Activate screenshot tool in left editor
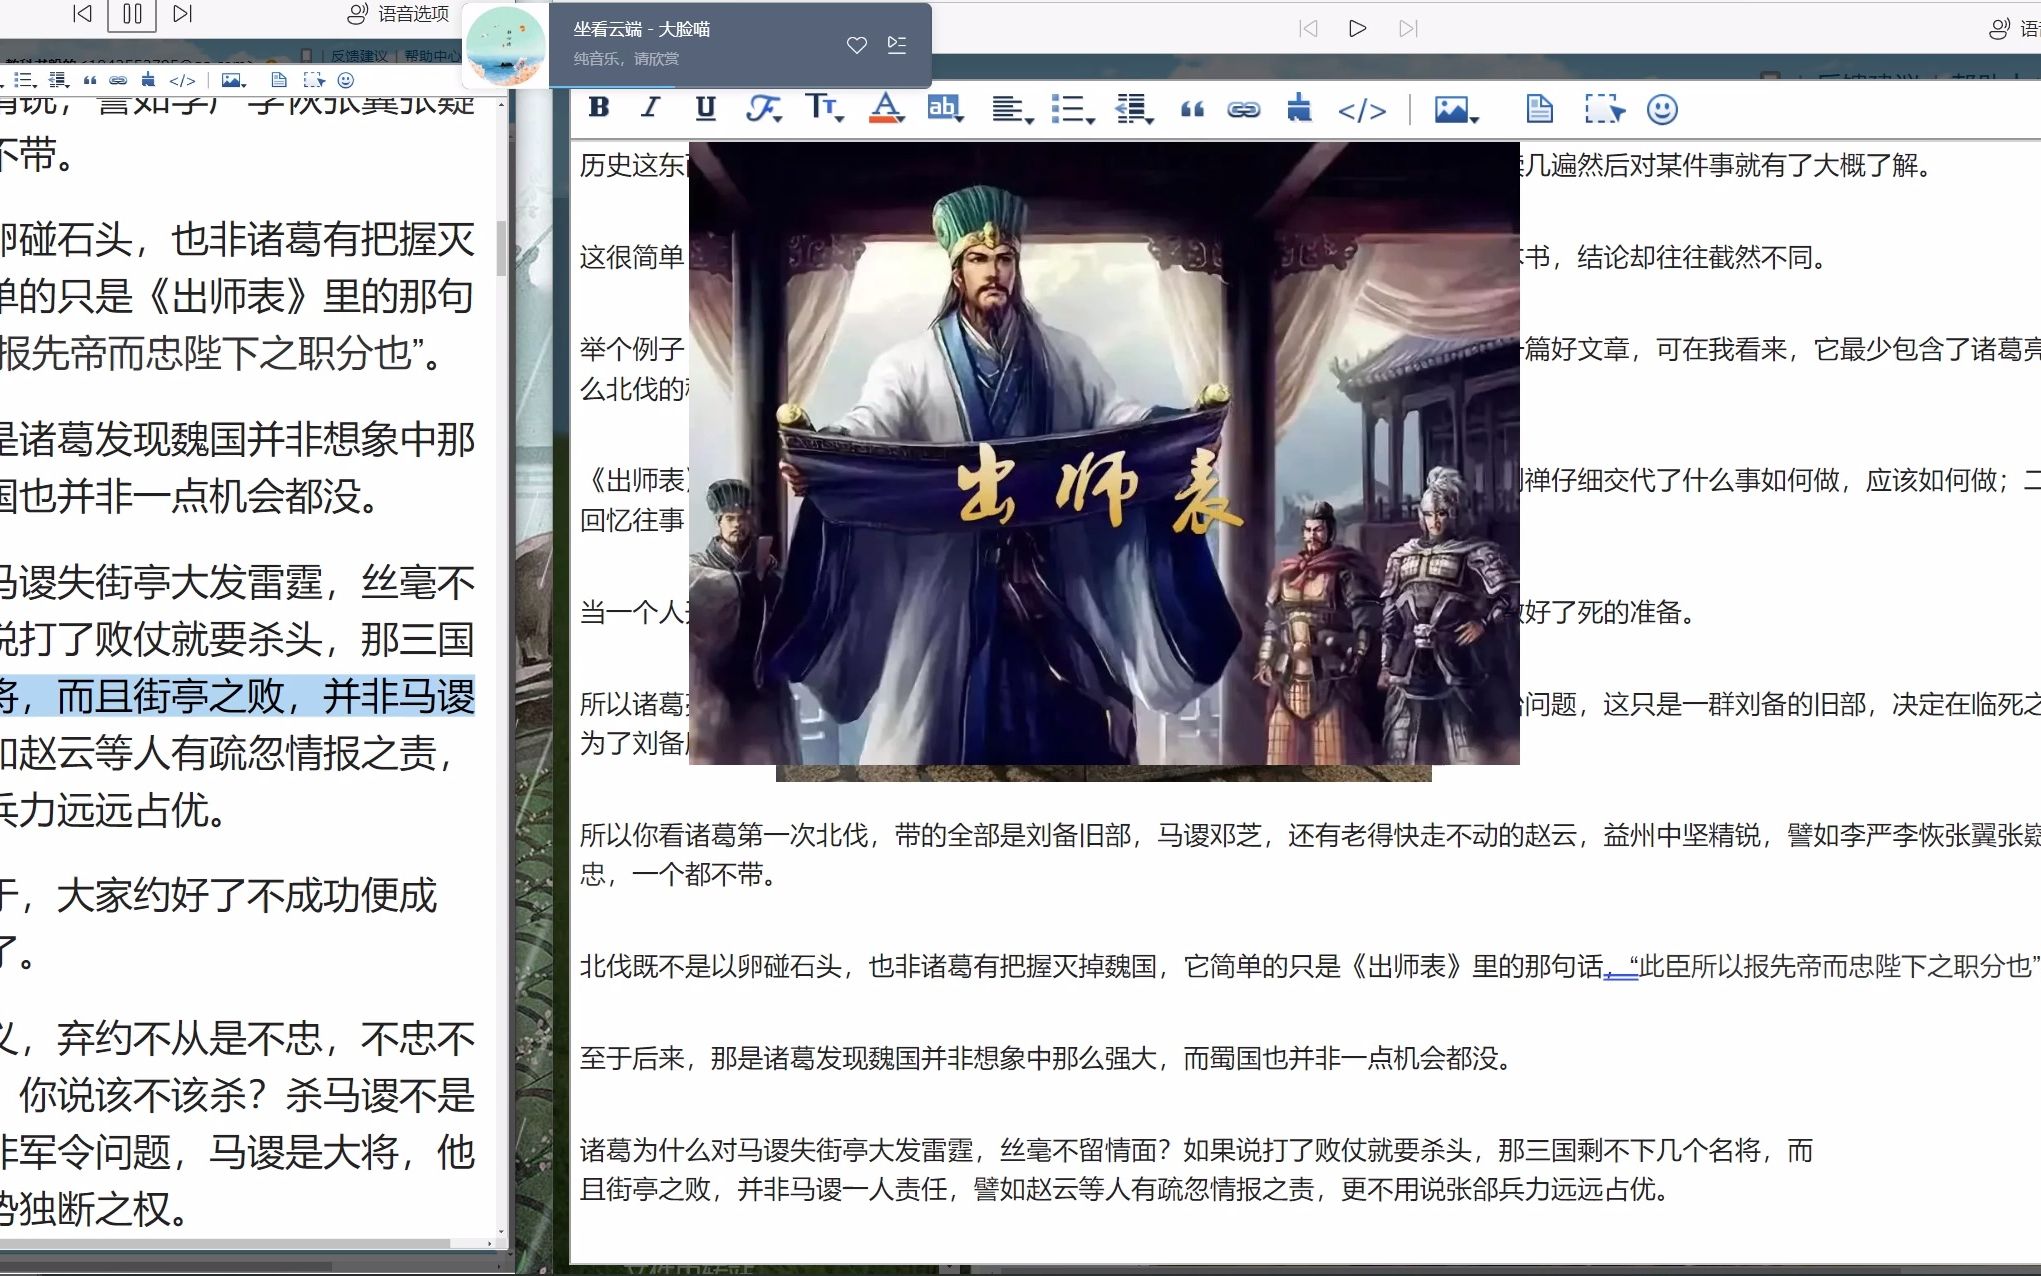2041x1276 pixels. (x=314, y=80)
